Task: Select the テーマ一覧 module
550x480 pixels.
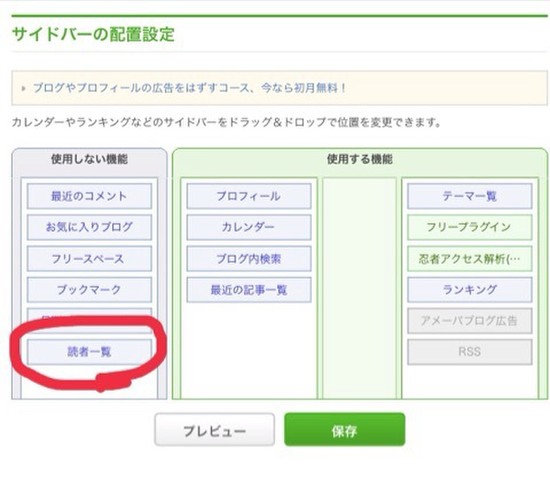Action: [470, 196]
